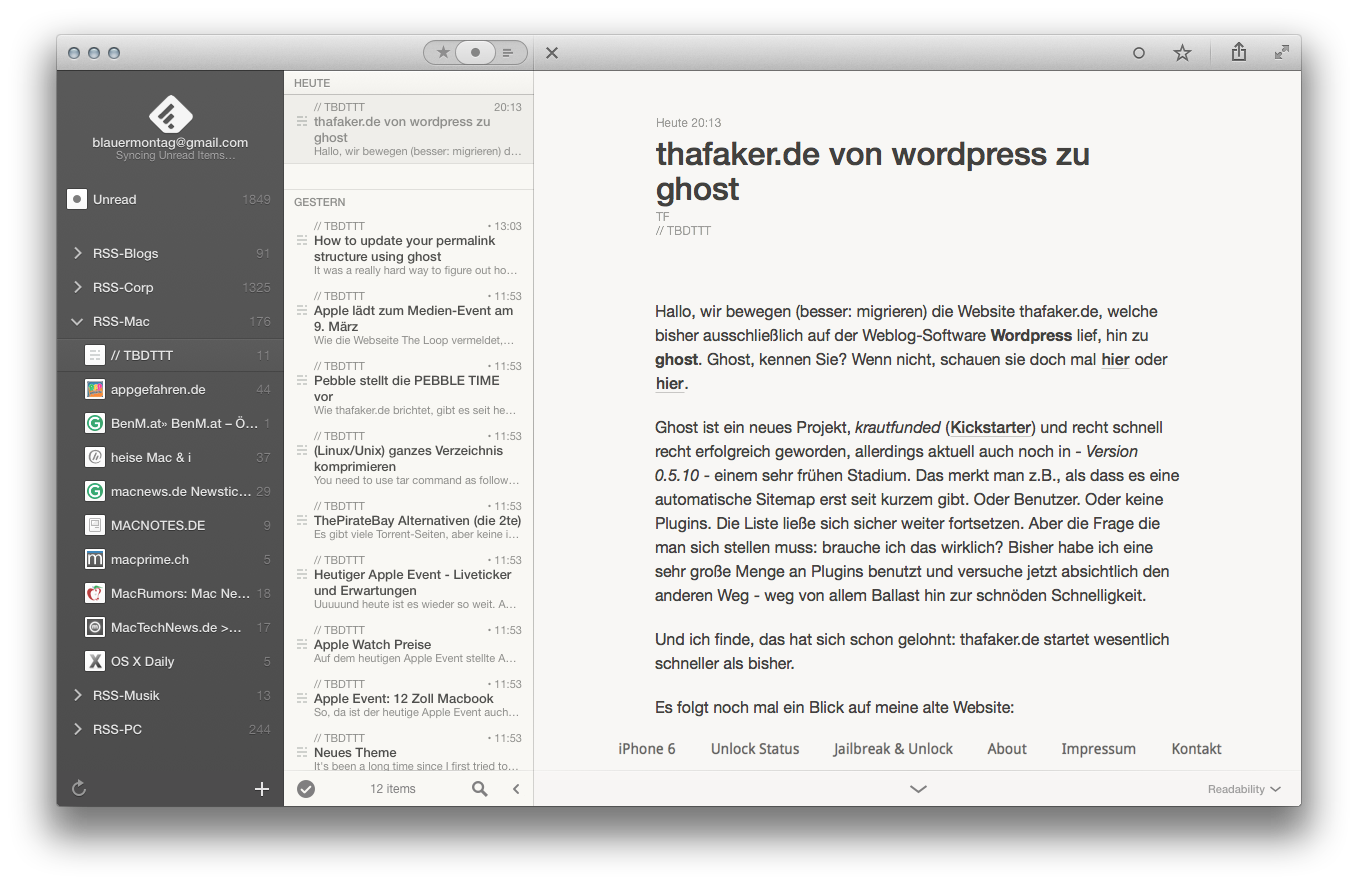Switch to all items list filter
1358x885 pixels.
click(507, 52)
